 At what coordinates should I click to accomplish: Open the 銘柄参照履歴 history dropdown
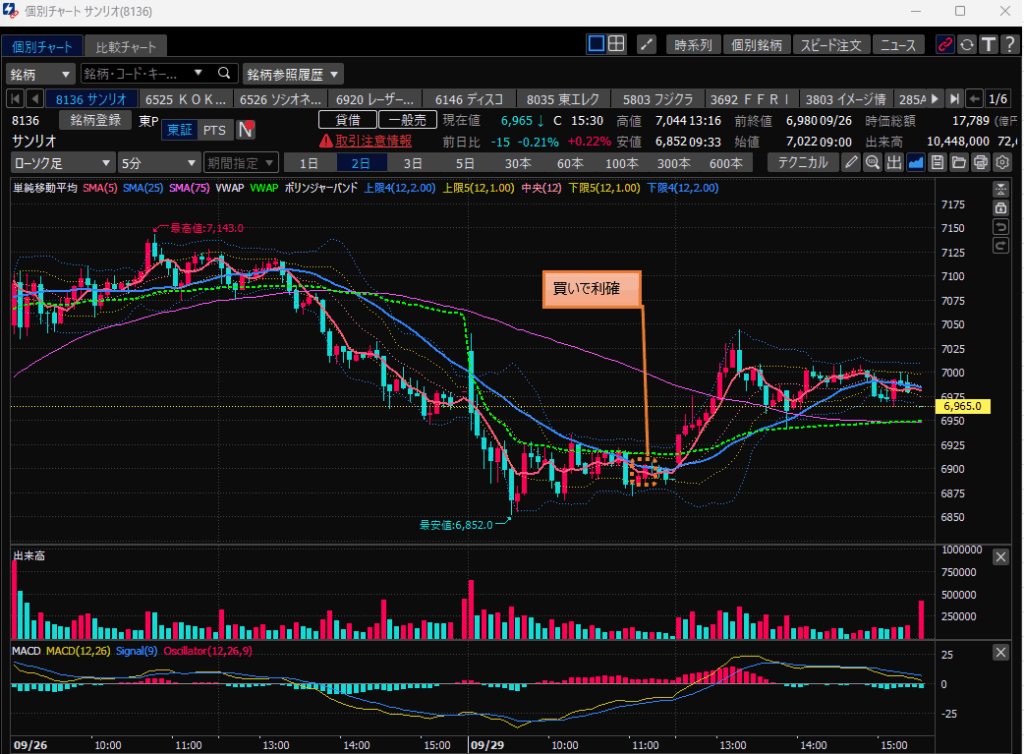click(x=293, y=74)
